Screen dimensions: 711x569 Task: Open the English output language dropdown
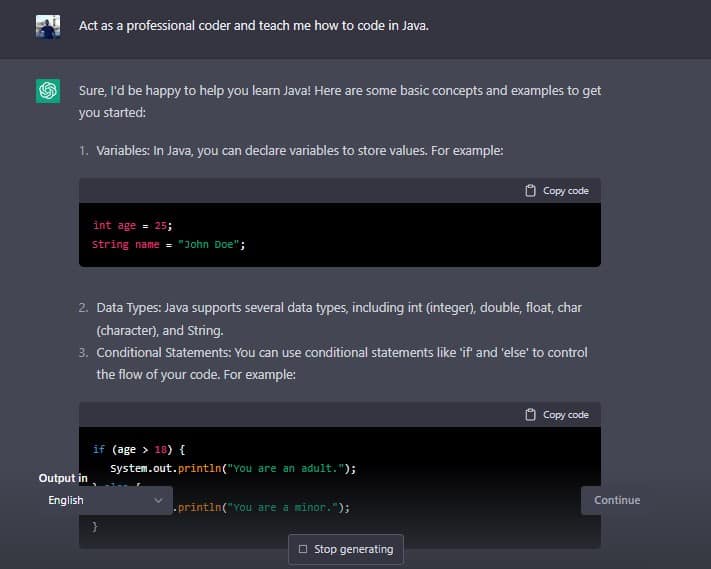pos(104,500)
